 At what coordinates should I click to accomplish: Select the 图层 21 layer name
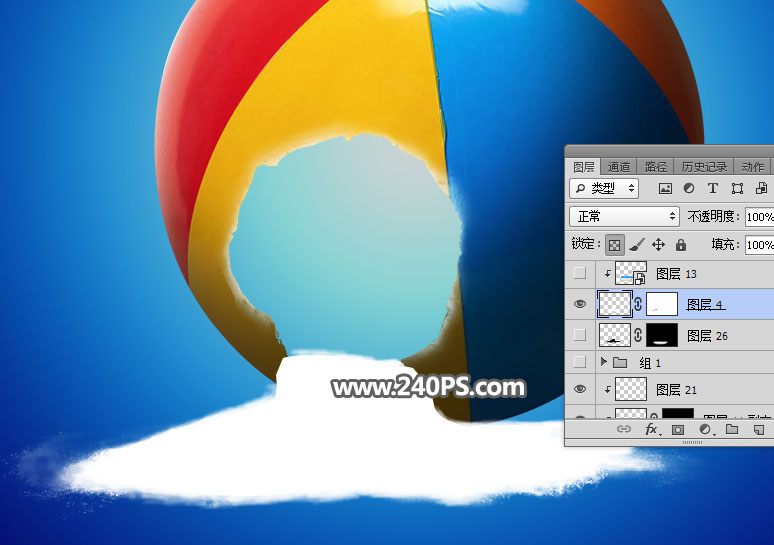point(676,390)
